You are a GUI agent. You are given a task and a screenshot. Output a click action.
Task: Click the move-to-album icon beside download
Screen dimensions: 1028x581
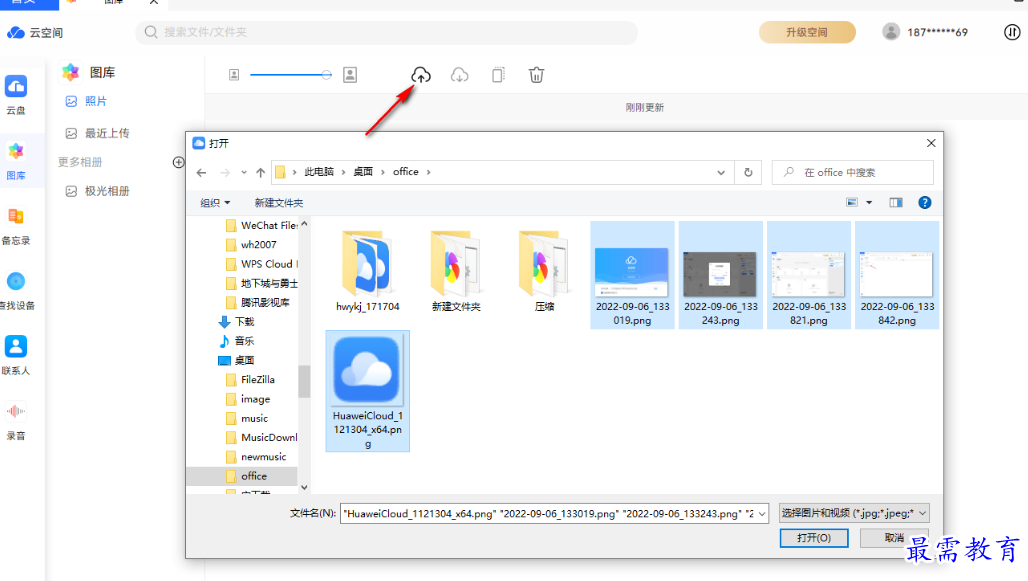tap(498, 75)
